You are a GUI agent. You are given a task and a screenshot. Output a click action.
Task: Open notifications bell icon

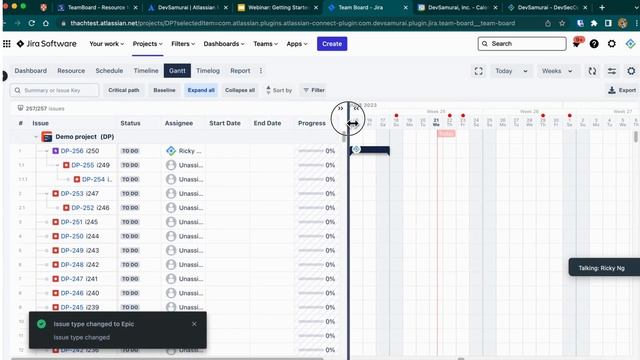click(577, 43)
